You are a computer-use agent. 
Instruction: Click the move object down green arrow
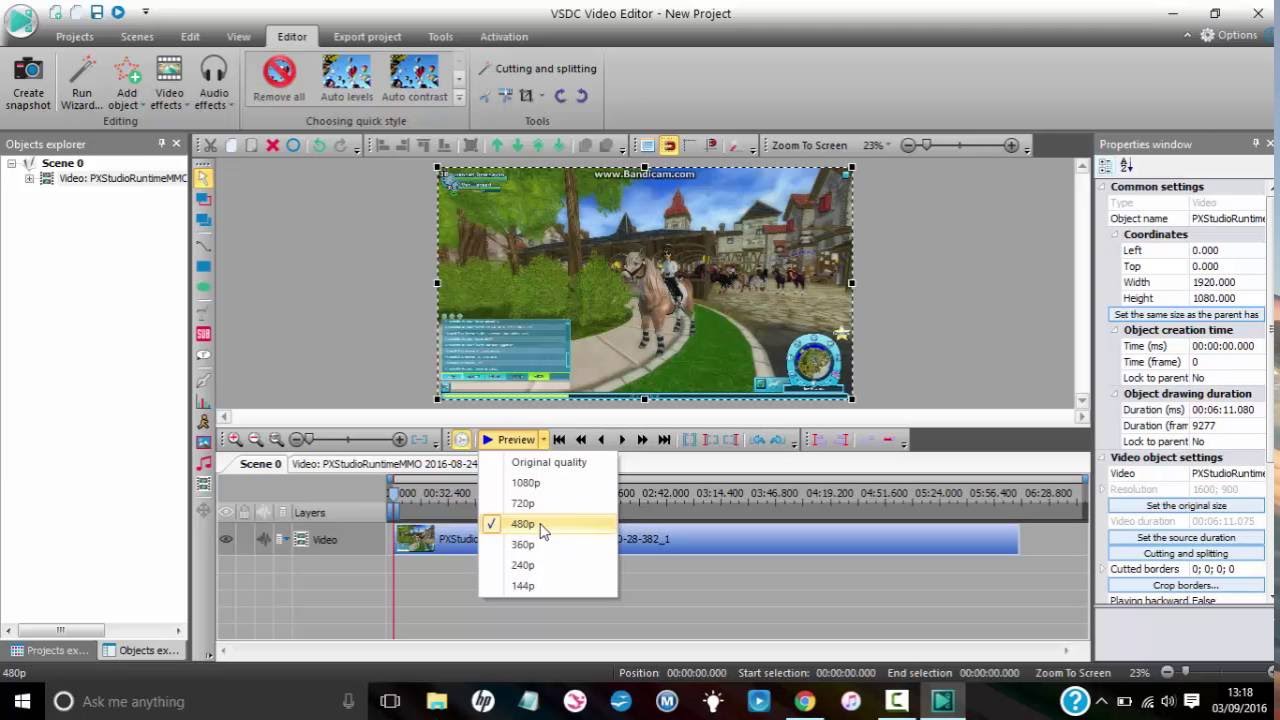tap(517, 145)
